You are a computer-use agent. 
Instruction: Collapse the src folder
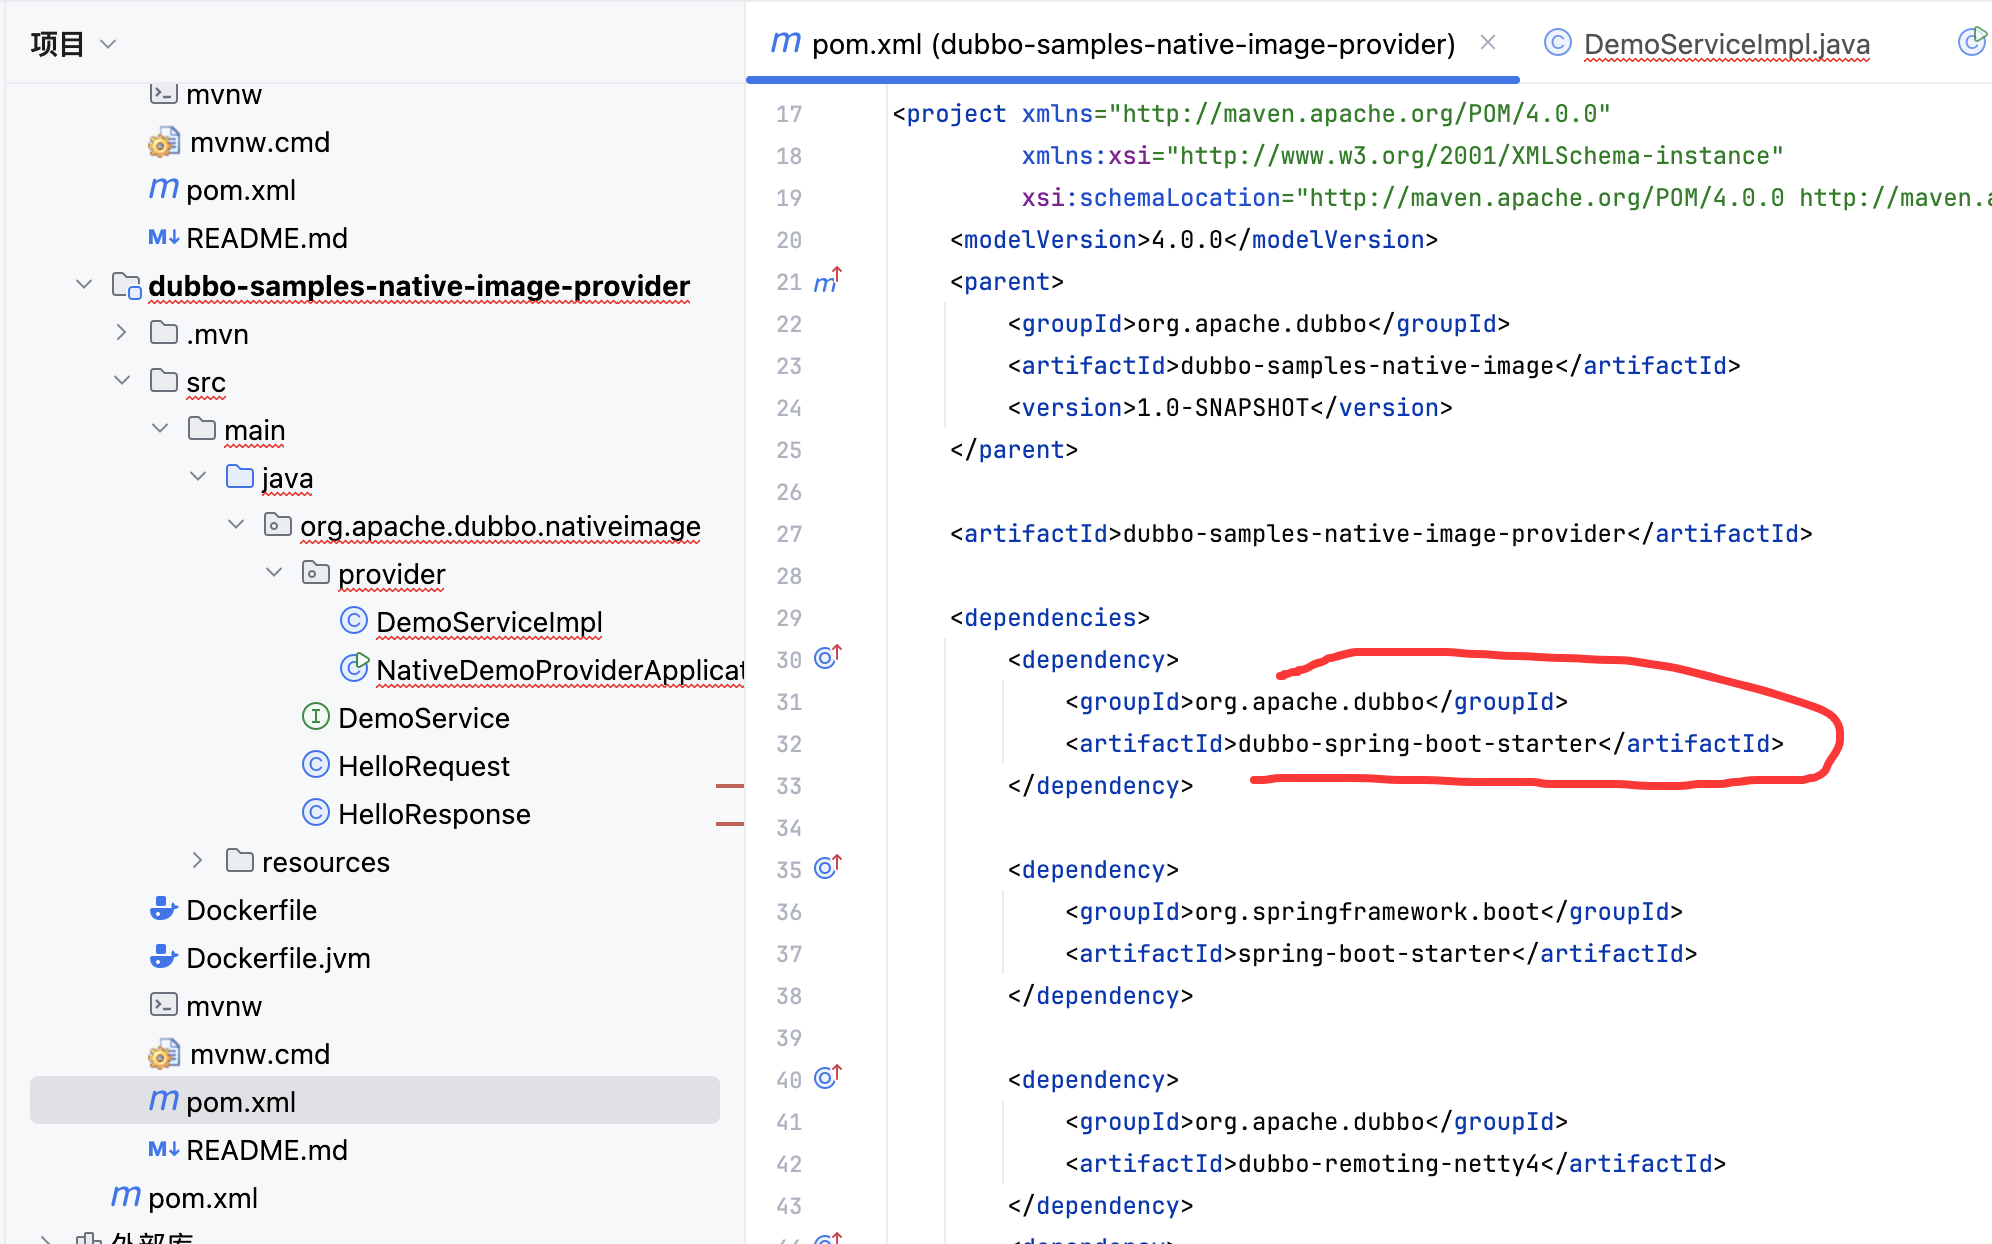tap(122, 380)
